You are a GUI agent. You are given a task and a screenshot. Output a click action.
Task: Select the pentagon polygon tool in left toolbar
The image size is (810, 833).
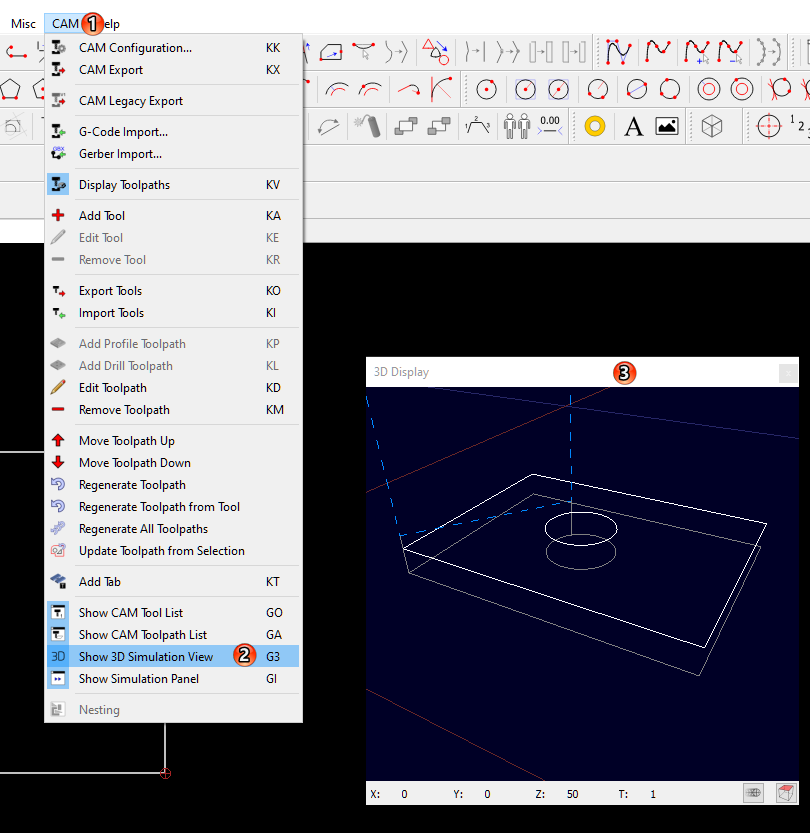point(11,89)
